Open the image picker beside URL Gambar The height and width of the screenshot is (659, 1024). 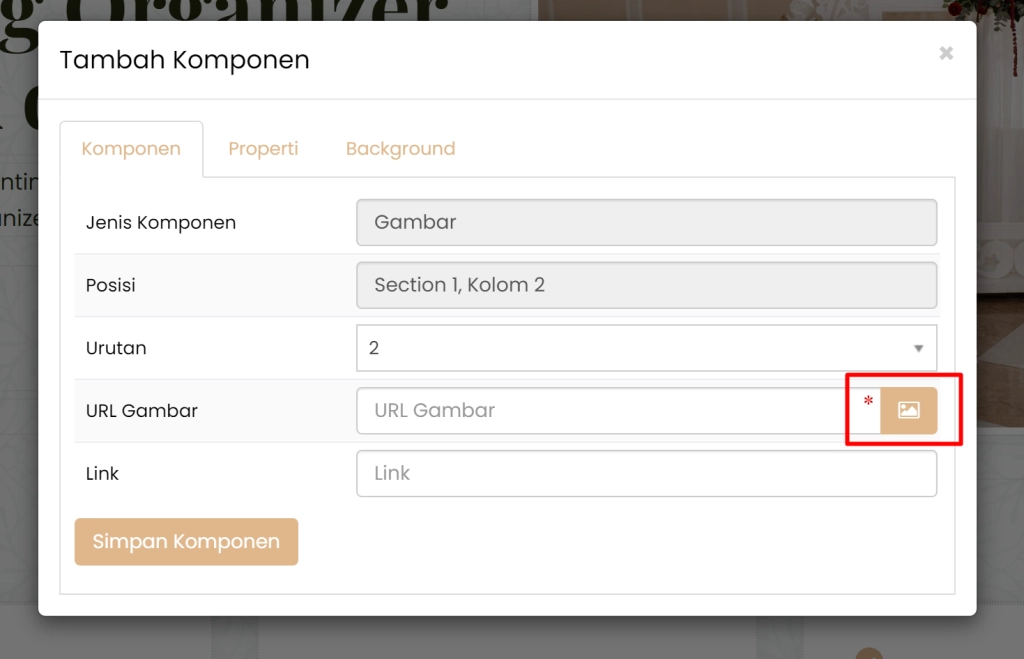coord(908,410)
